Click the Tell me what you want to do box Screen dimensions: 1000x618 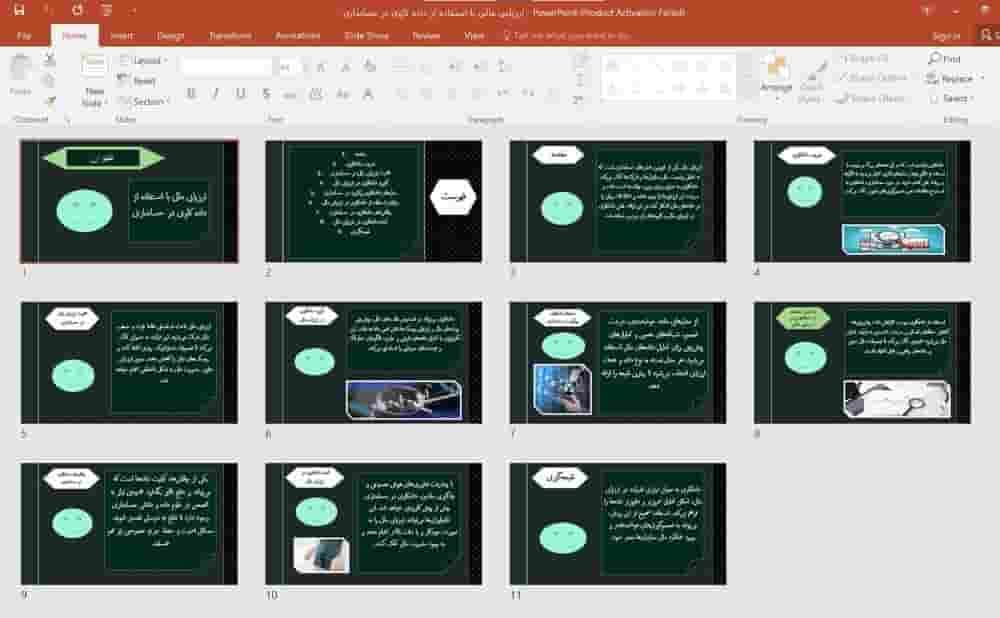coord(566,36)
